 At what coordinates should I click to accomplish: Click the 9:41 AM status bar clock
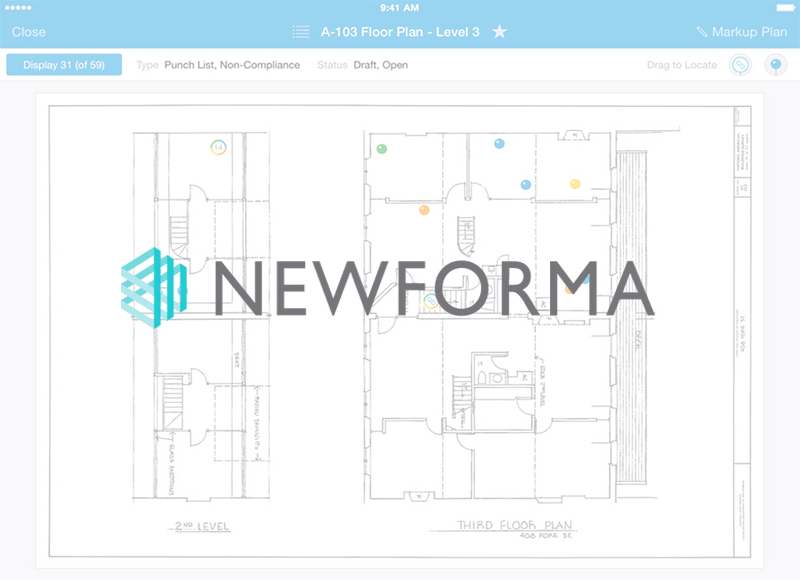(400, 7)
